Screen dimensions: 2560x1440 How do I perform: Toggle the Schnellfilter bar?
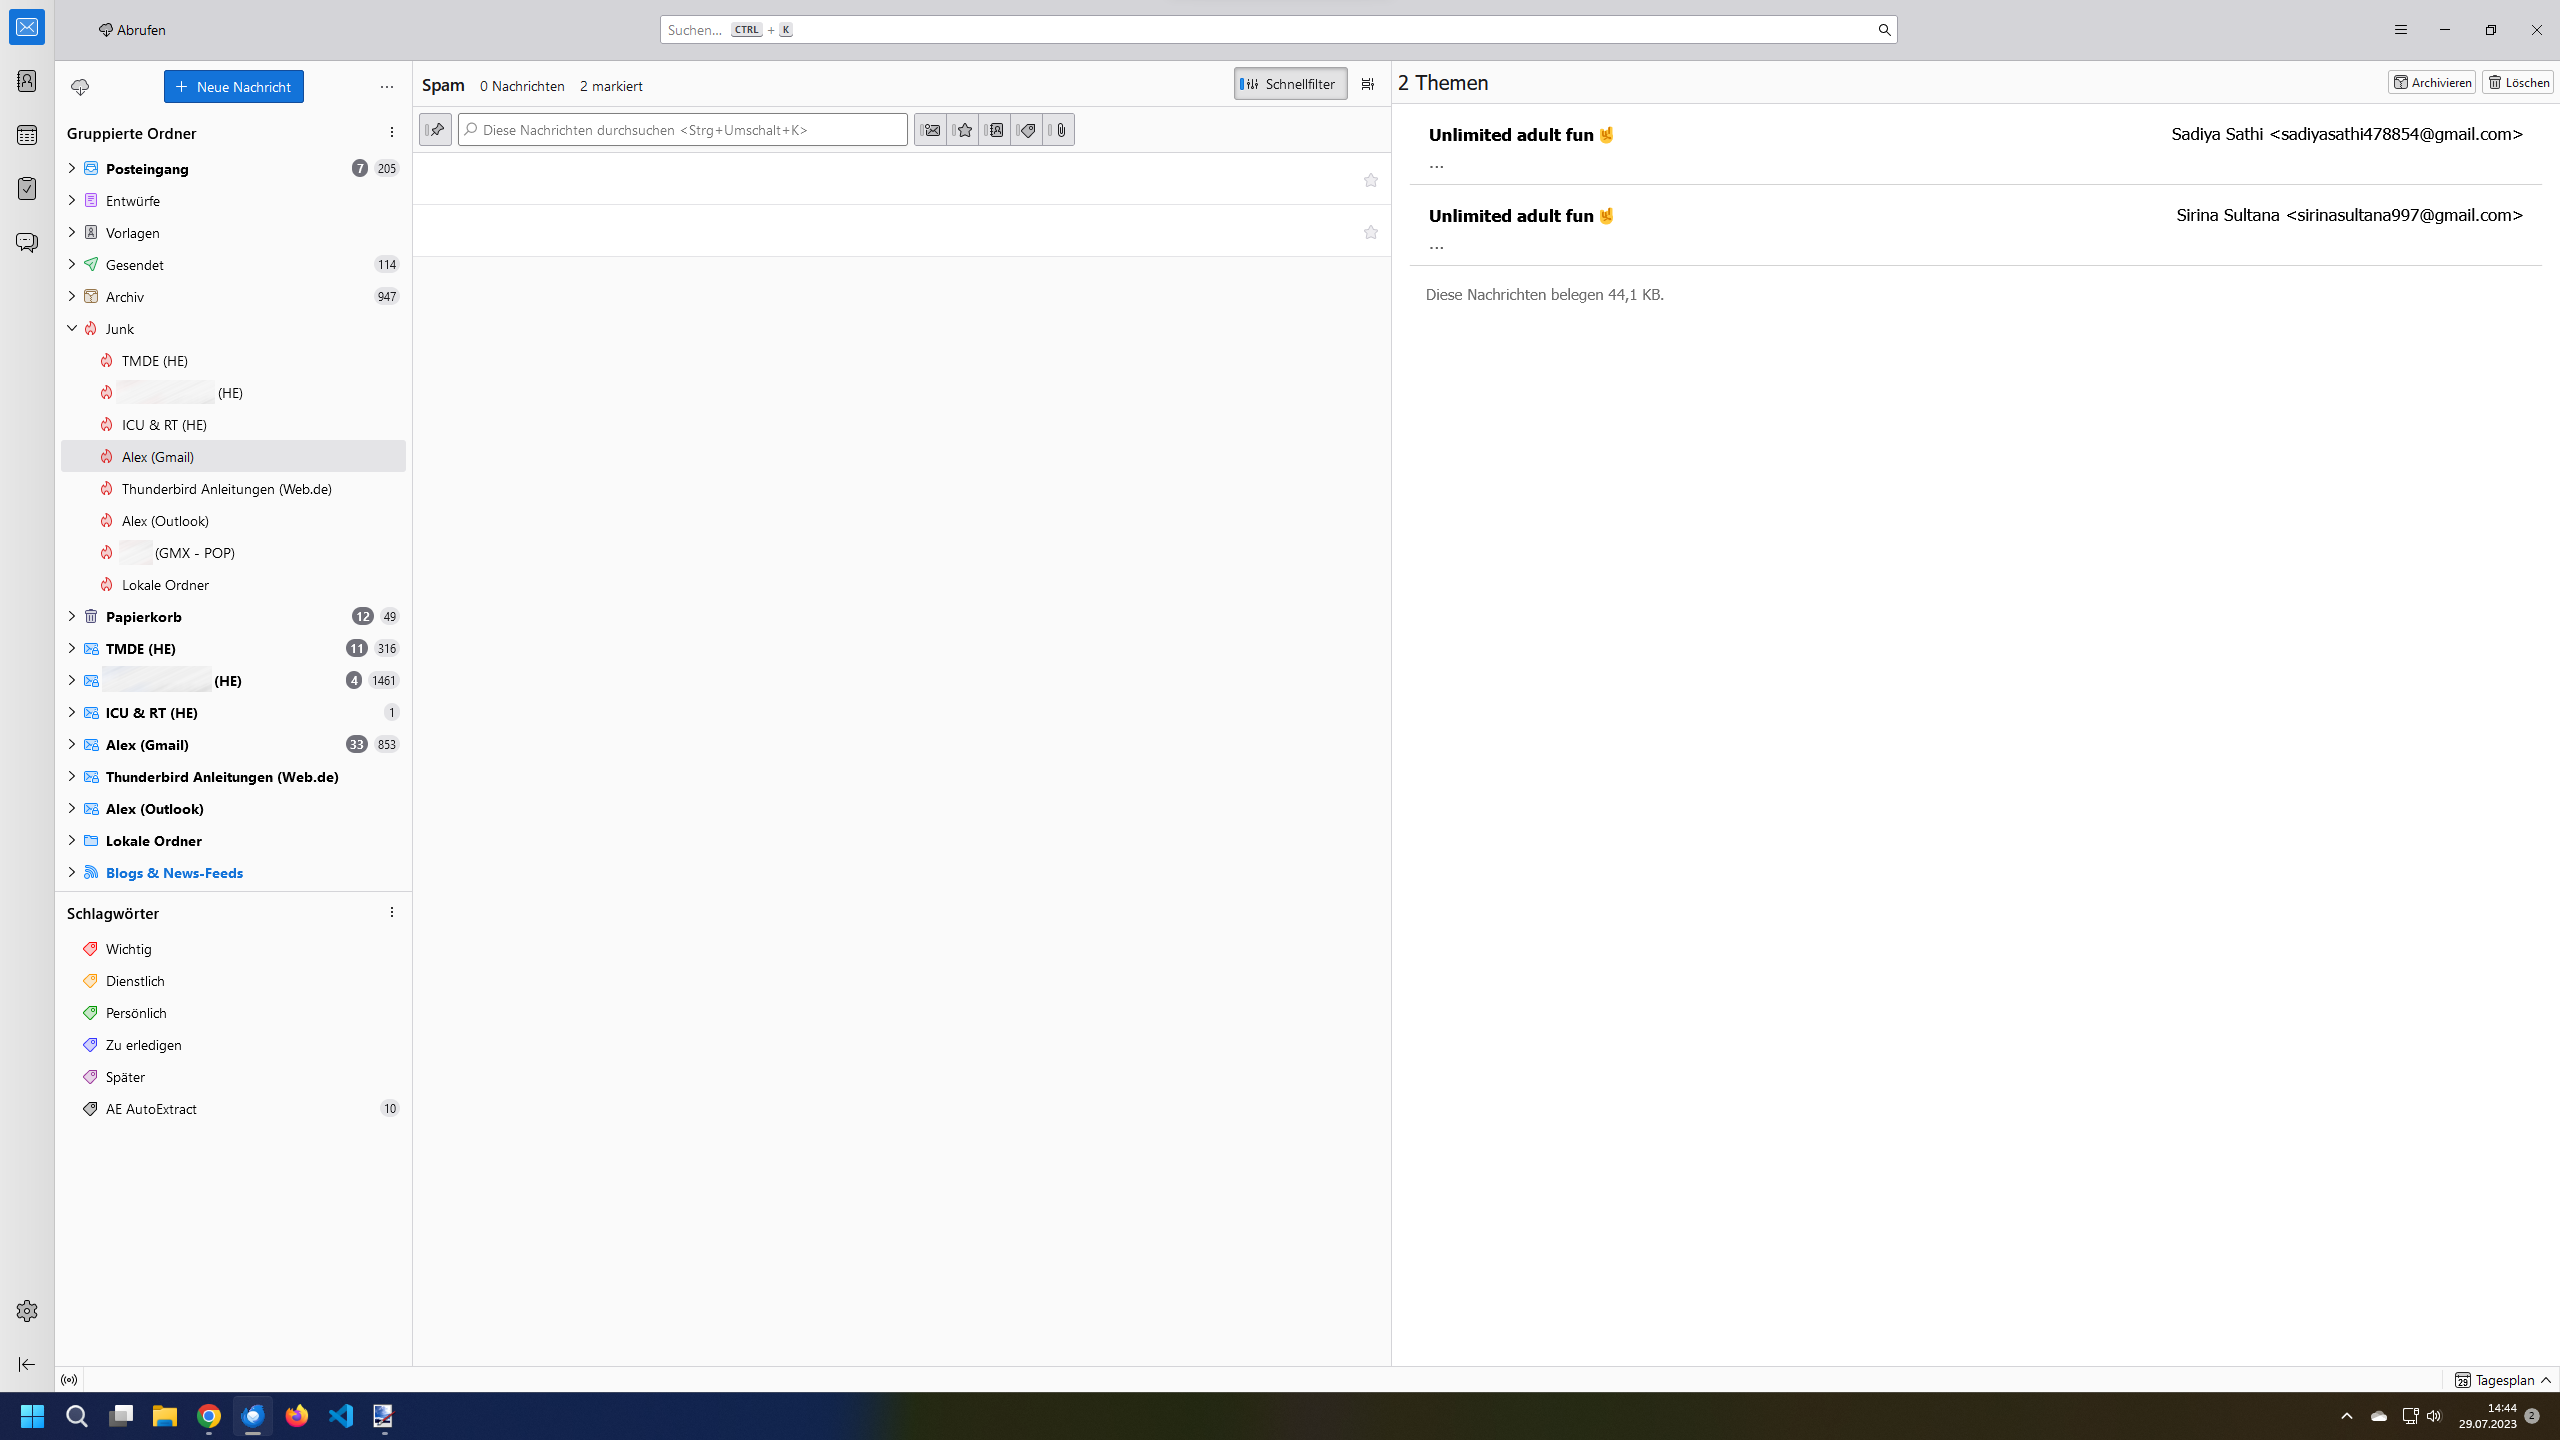coord(1290,84)
